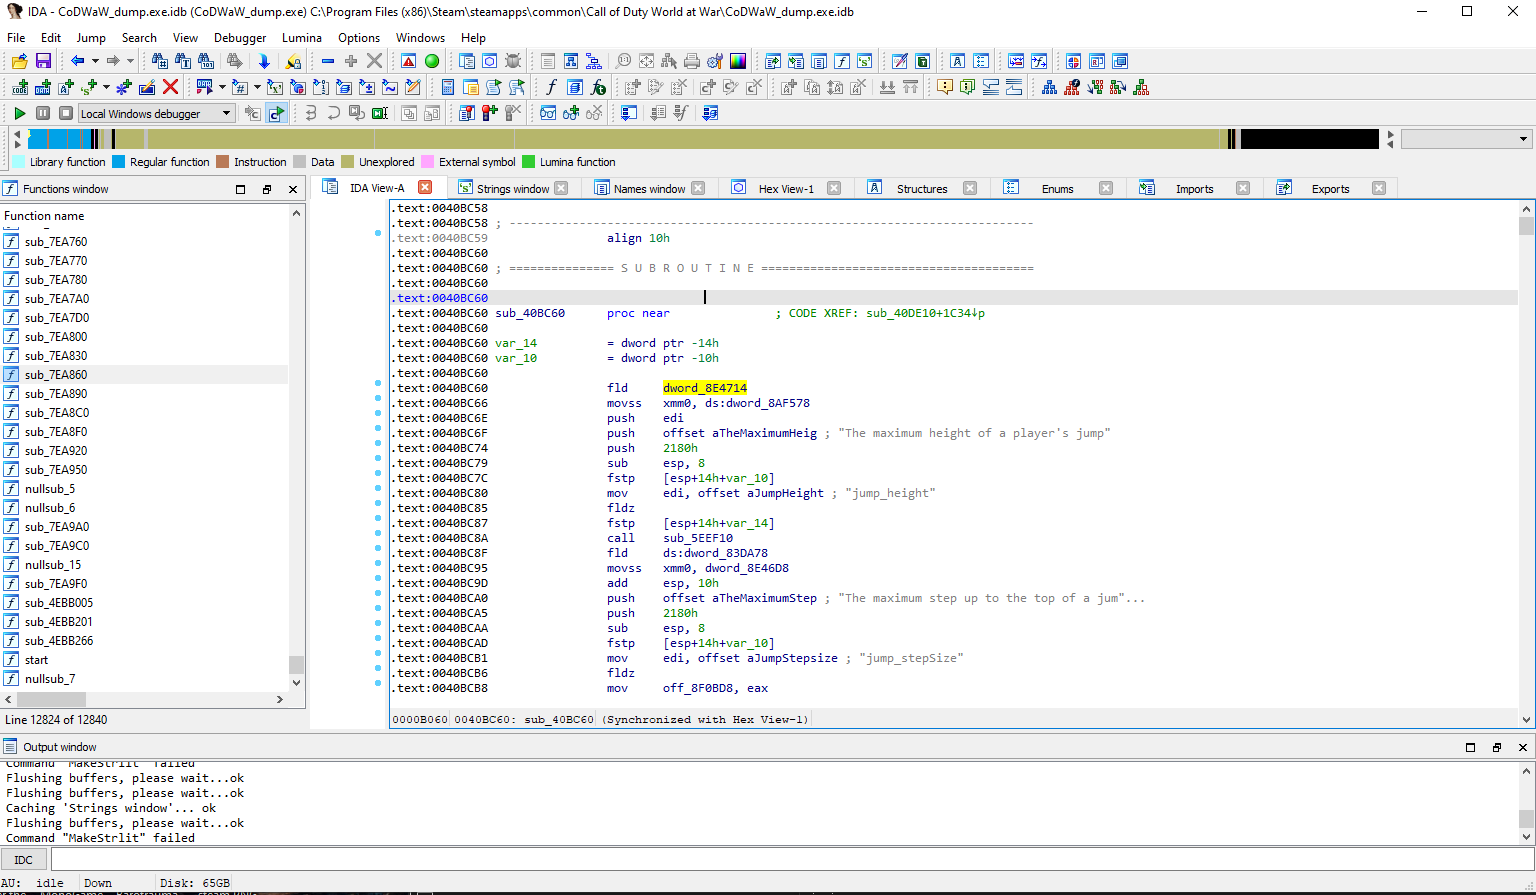Click the Regular function color swatch

coord(119,162)
